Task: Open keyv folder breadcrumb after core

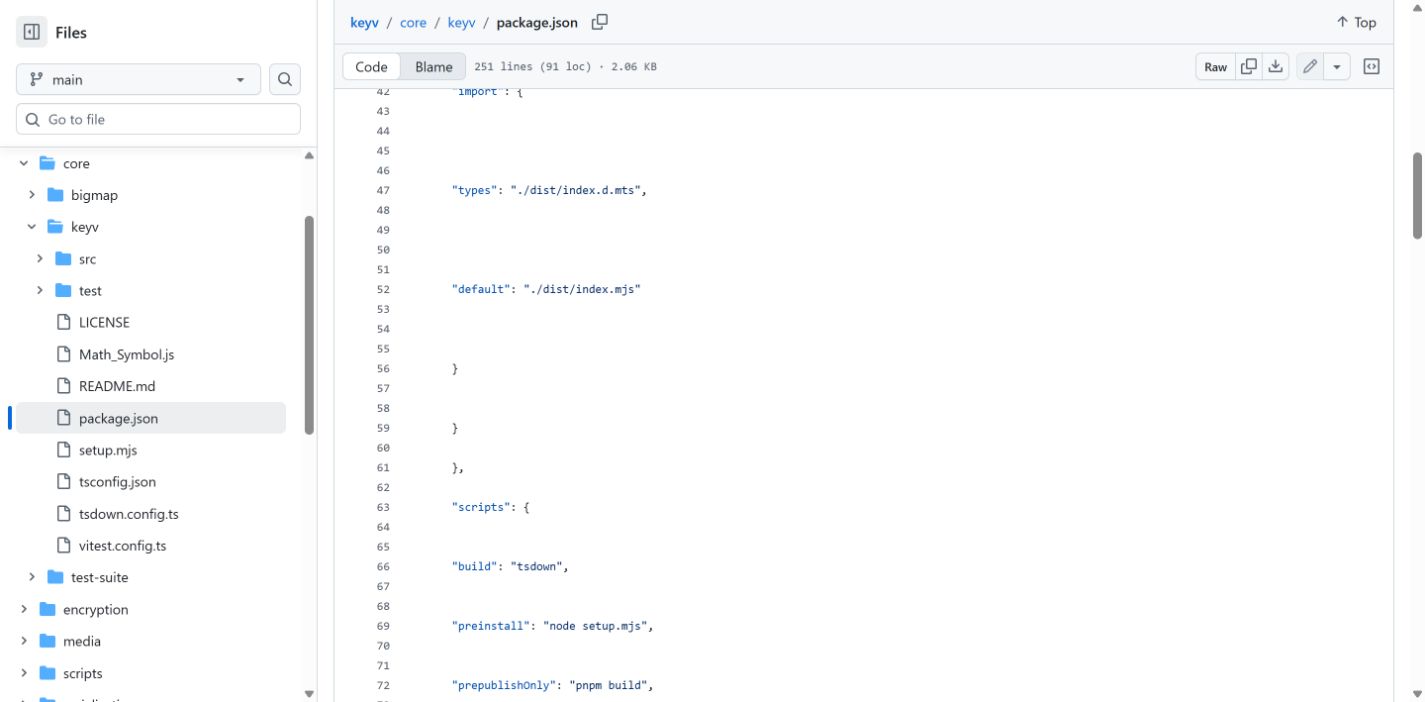Action: coord(461,22)
